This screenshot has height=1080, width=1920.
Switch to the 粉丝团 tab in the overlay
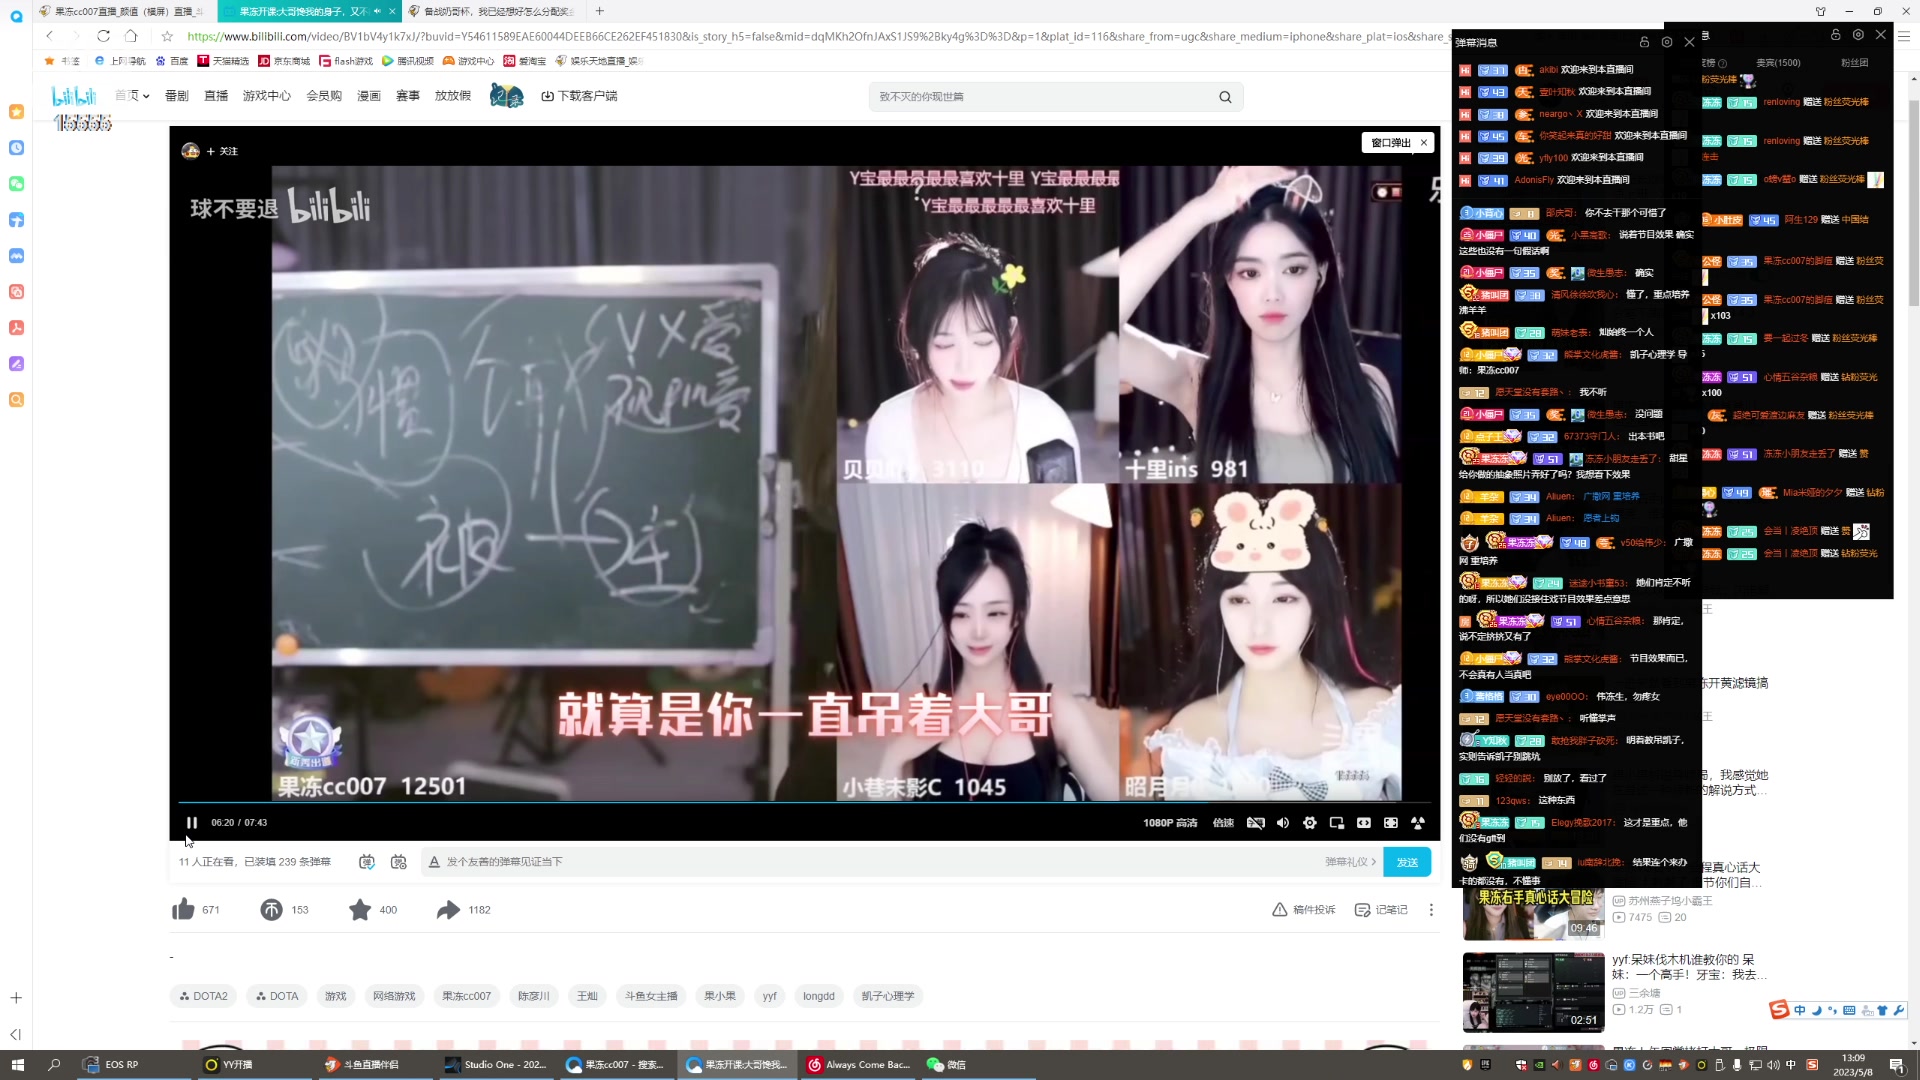coord(1854,63)
